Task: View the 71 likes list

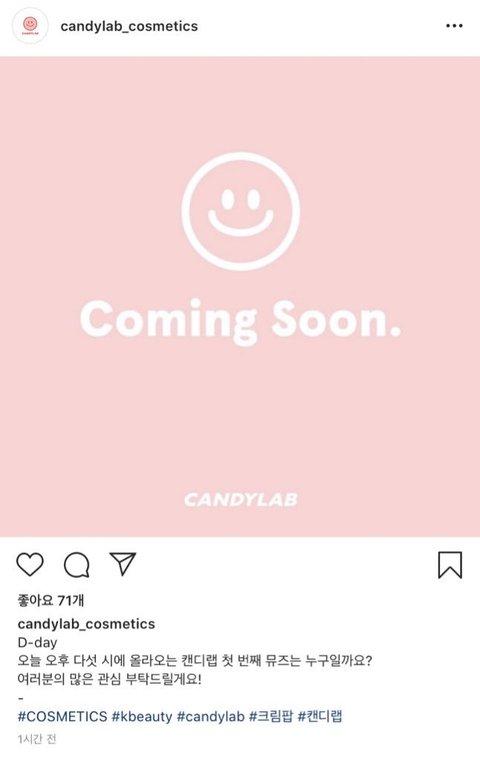Action: 50,600
